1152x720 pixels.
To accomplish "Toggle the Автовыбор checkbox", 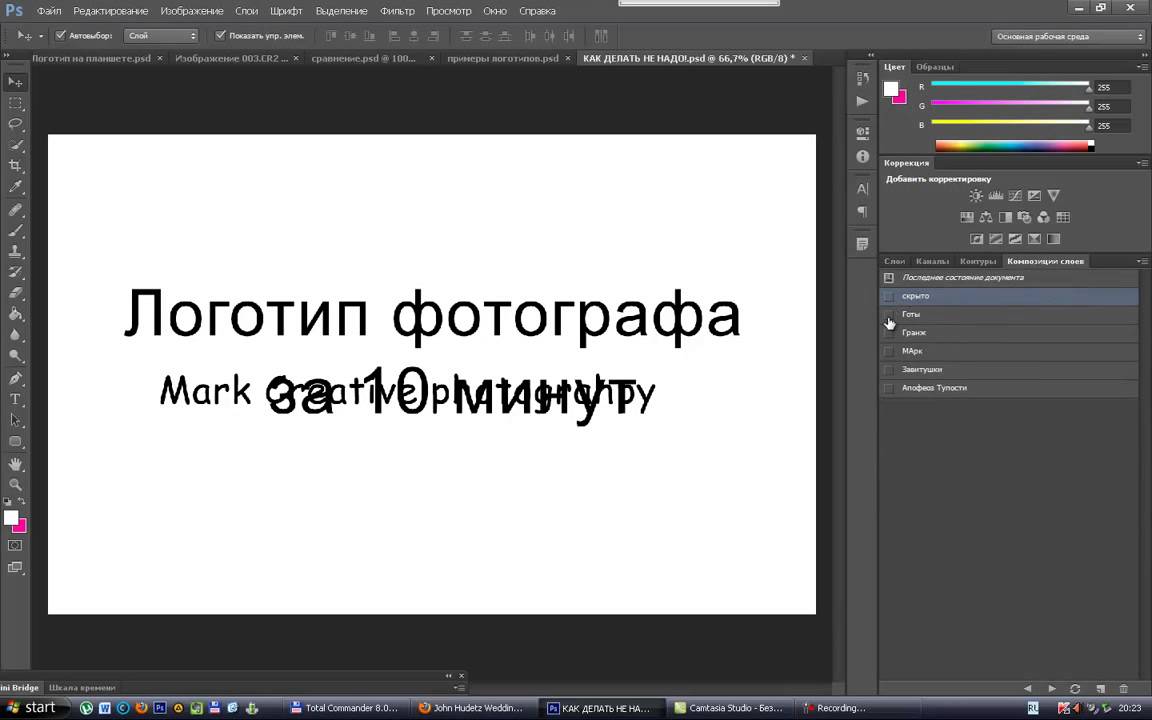I will pyautogui.click(x=61, y=35).
